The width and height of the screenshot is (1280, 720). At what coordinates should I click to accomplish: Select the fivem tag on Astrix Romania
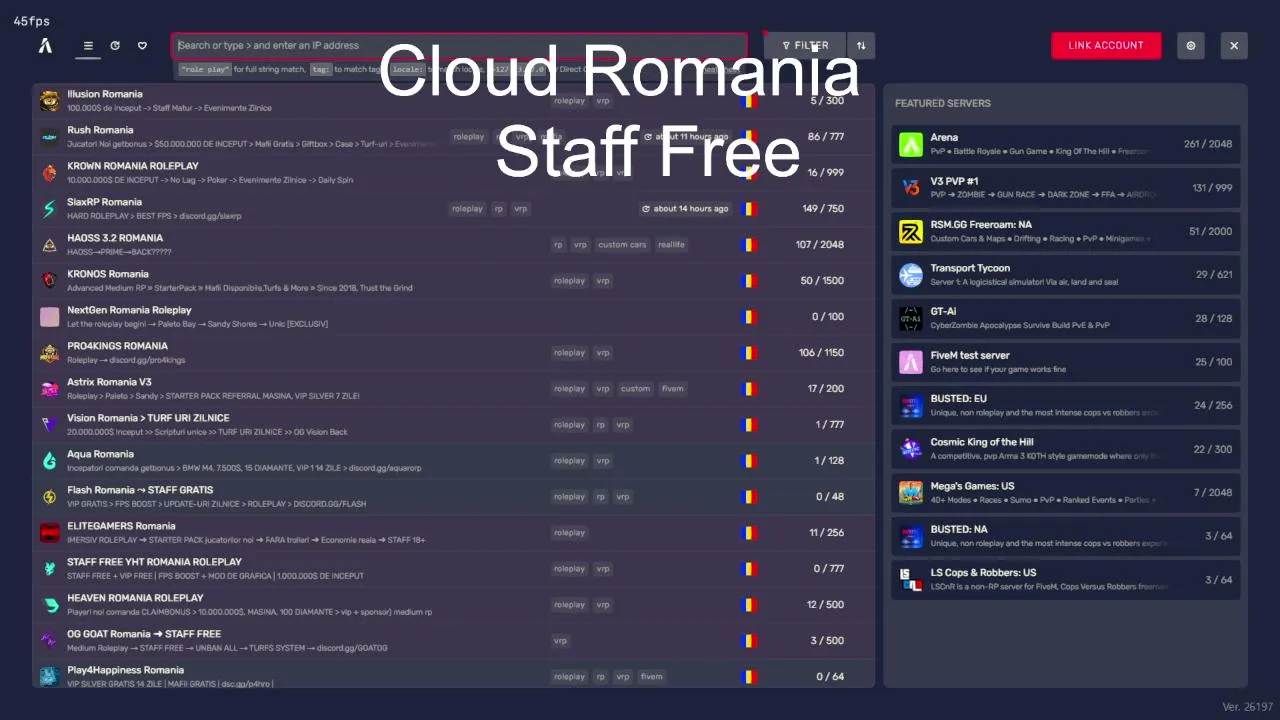(x=672, y=389)
